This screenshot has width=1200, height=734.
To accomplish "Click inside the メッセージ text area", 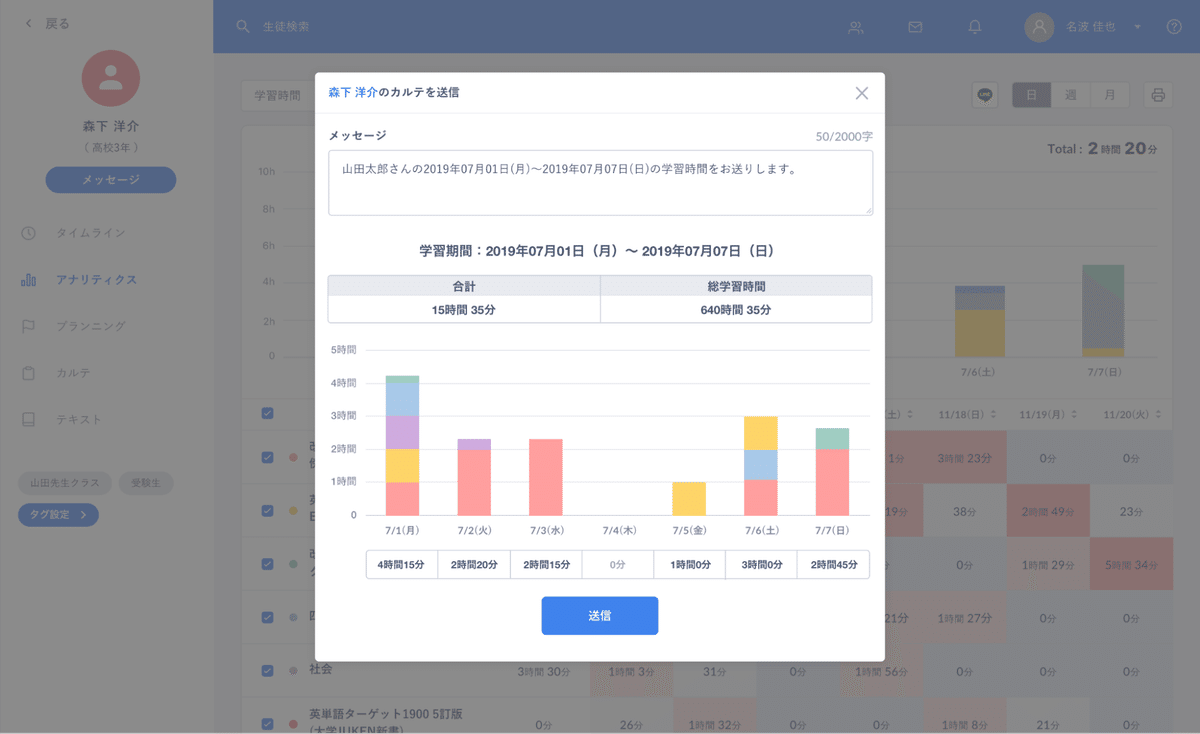I will coord(600,180).
